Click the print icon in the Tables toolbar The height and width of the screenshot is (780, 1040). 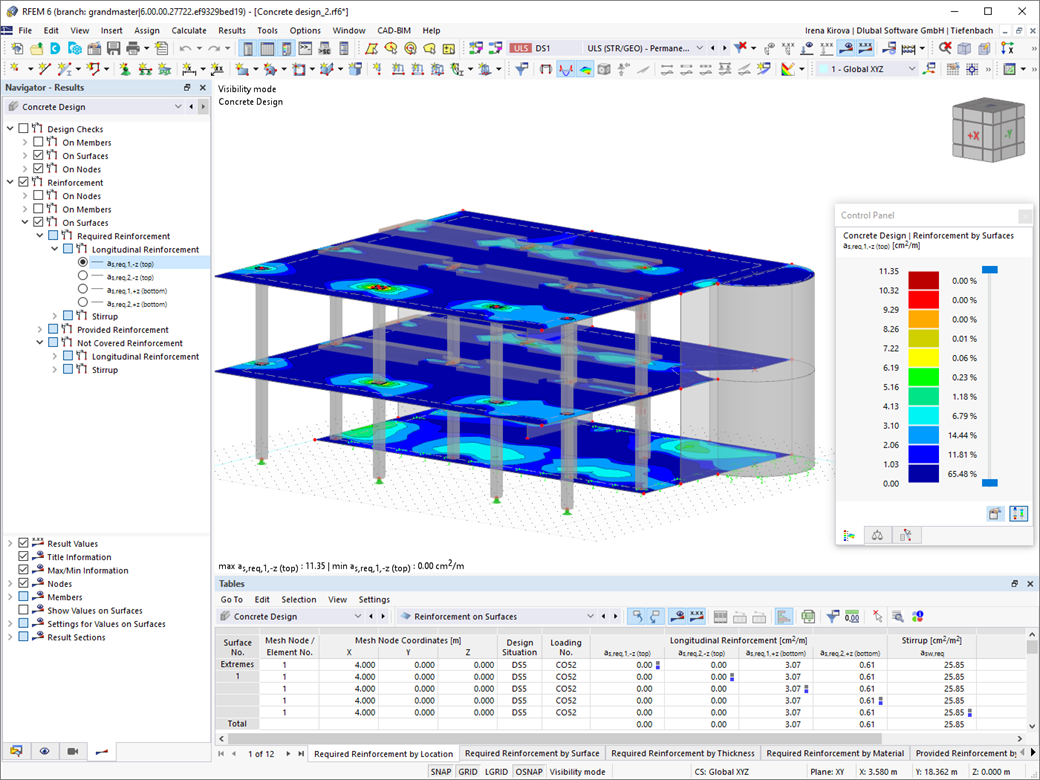(x=740, y=615)
